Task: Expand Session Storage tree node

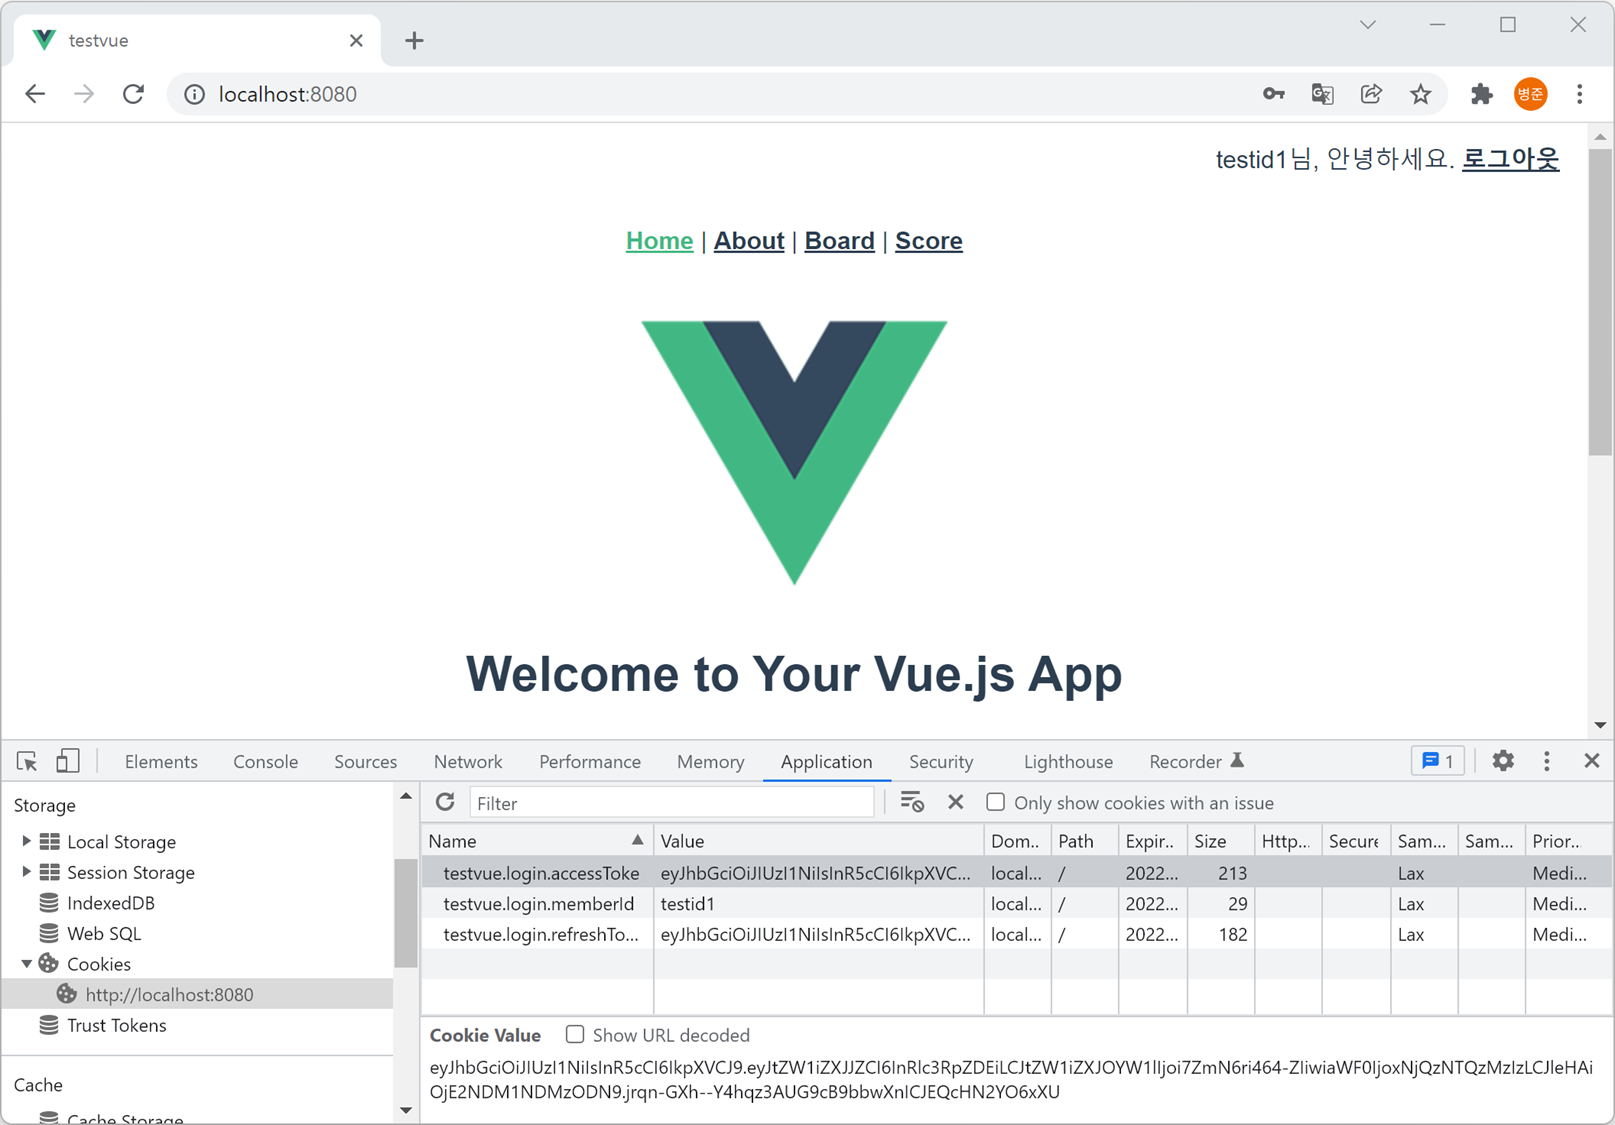Action: (26, 871)
